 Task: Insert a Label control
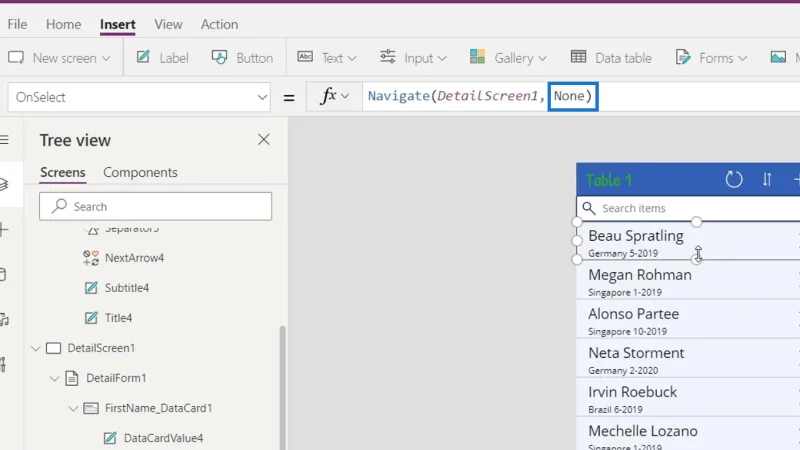pyautogui.click(x=162, y=58)
